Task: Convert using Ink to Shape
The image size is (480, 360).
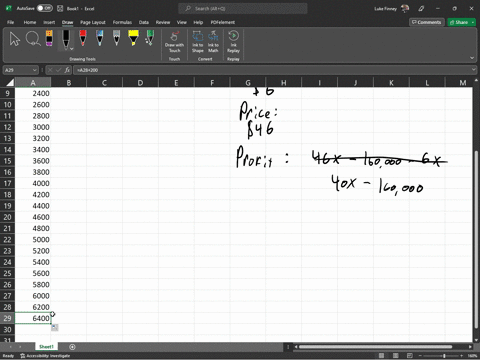Action: pos(198,42)
